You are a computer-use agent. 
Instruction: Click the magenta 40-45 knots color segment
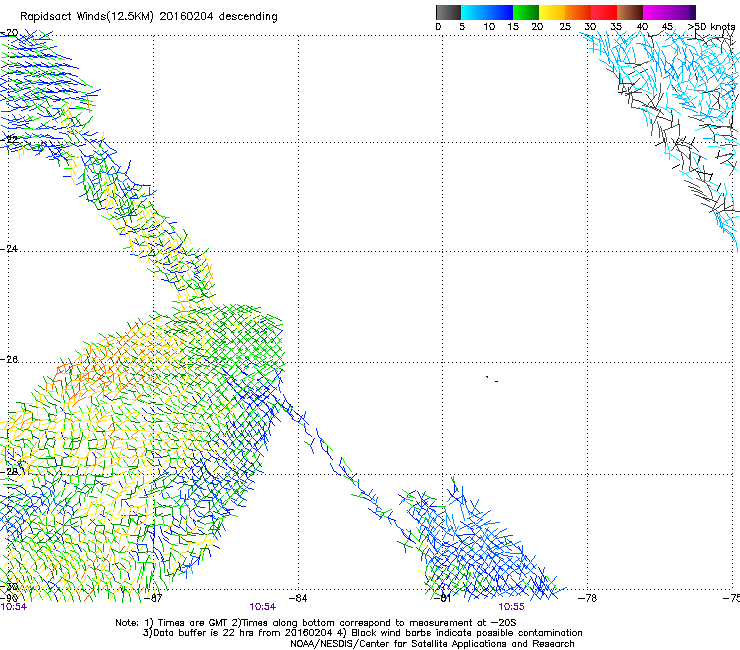(656, 12)
